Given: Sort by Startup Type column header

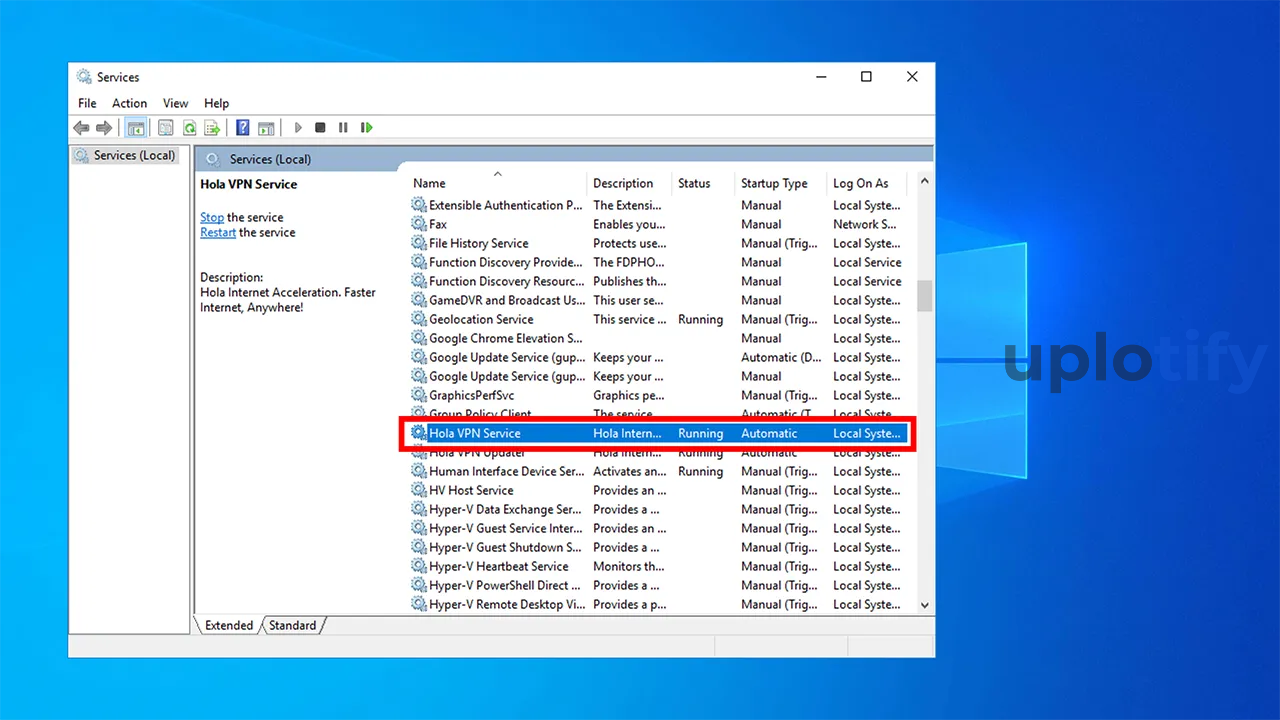Looking at the screenshot, I should click(781, 183).
